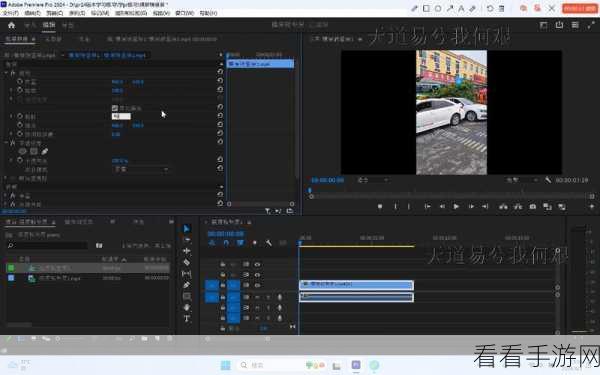Expand the Rotation property row
Viewport: 600px width, 375px height.
pos(11,116)
